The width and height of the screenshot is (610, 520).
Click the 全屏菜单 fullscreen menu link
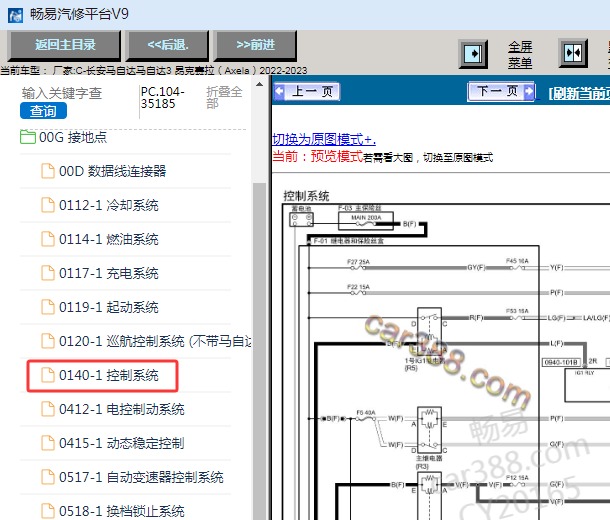[520, 54]
